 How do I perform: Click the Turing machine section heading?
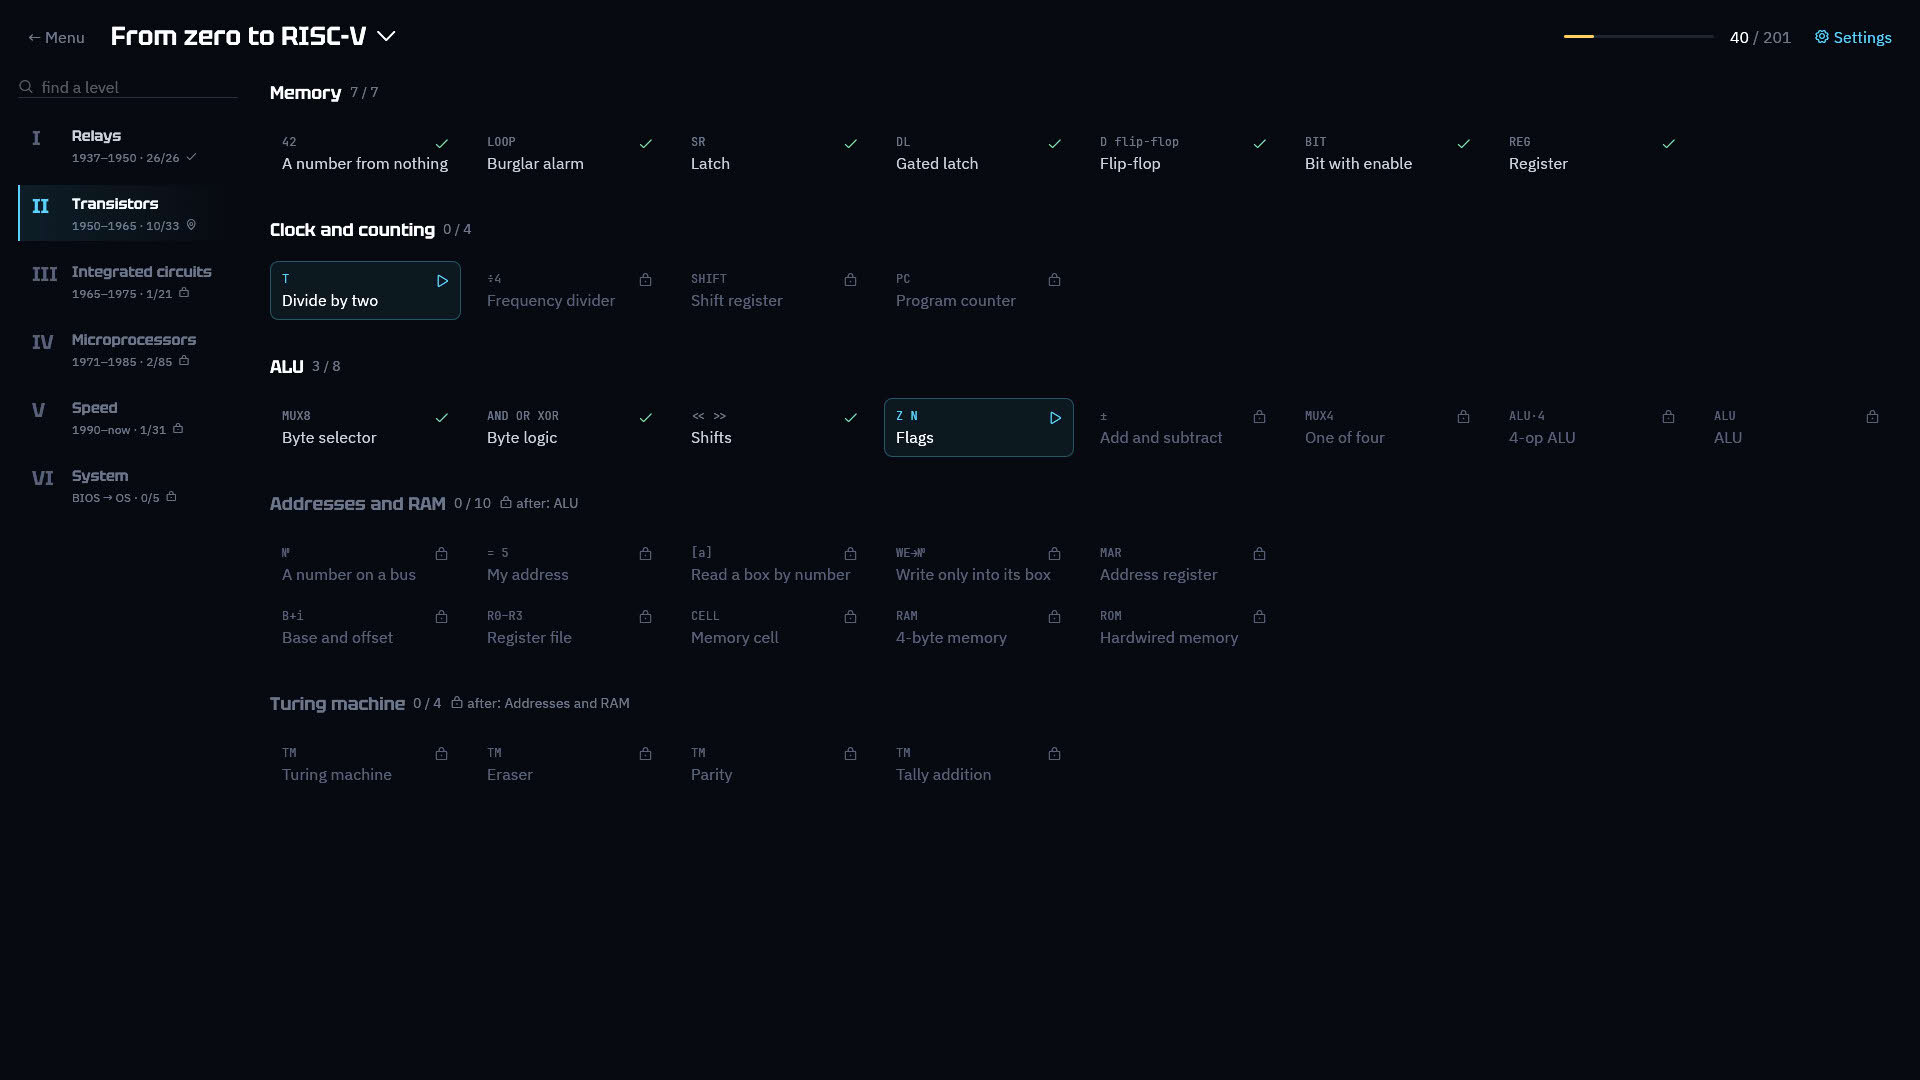point(337,704)
